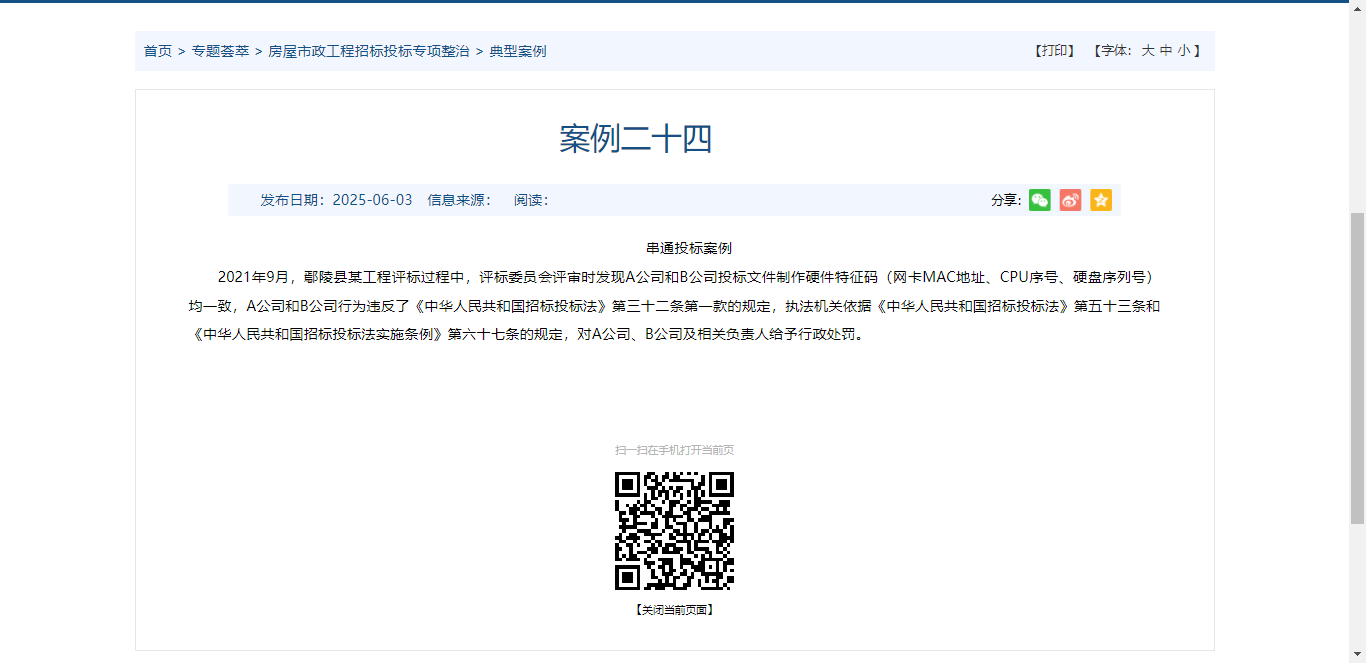Set font size to 小
1366x663 pixels.
click(x=1184, y=50)
